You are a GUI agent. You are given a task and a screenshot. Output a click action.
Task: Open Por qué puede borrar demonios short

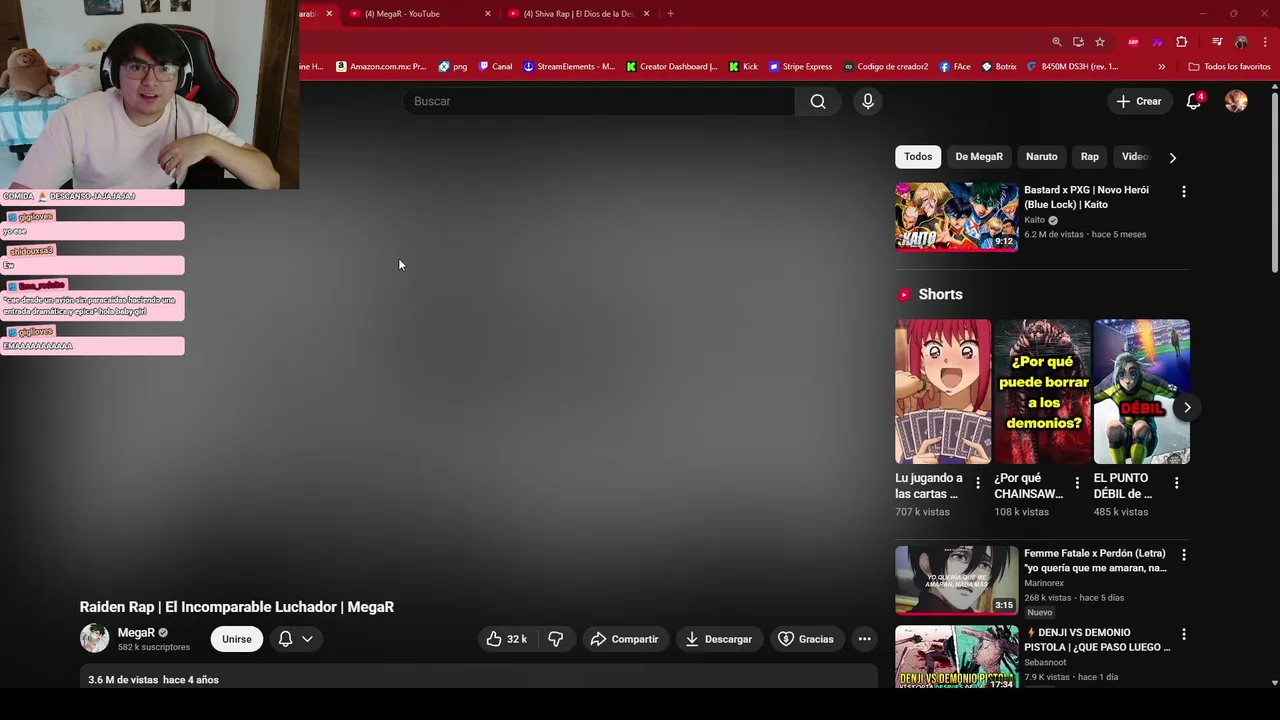[x=1042, y=391]
